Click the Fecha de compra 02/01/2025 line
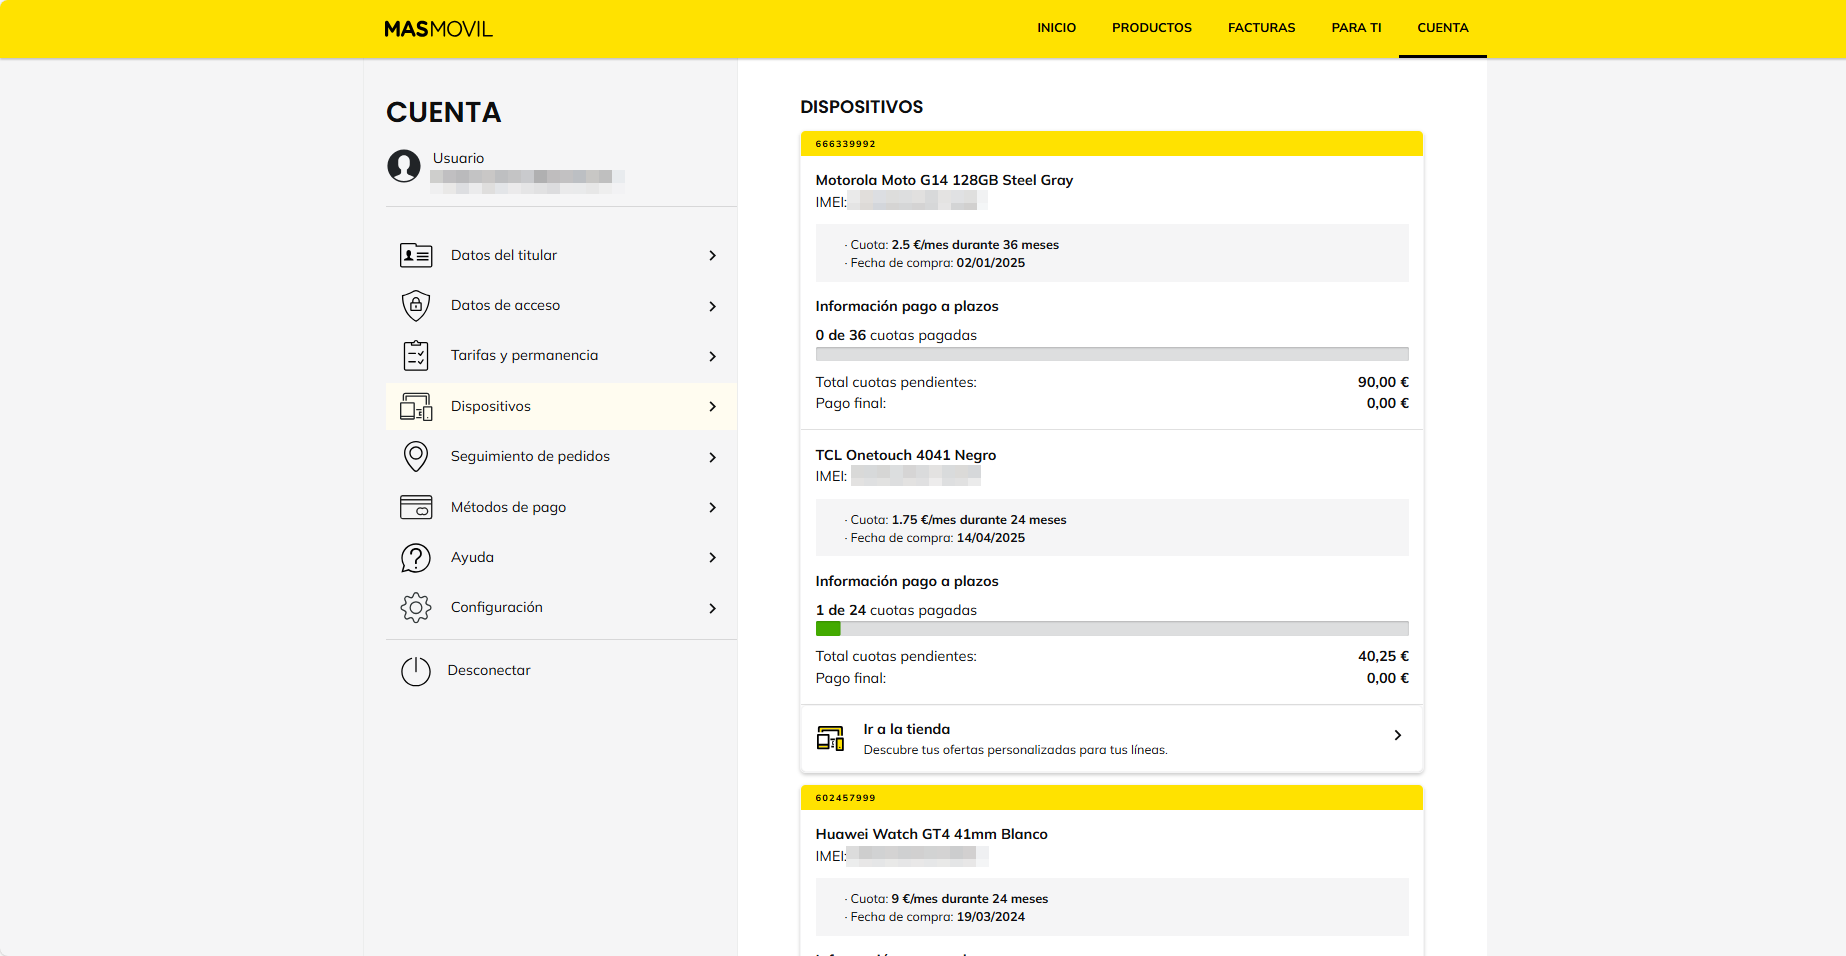1846x956 pixels. [x=935, y=263]
